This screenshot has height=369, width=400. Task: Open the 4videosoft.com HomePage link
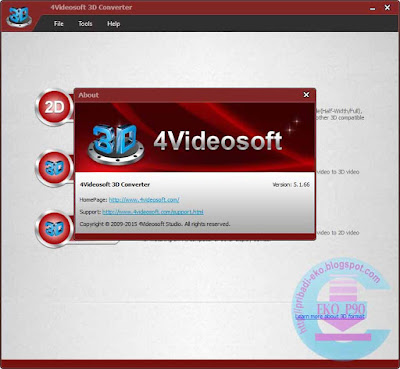144,200
